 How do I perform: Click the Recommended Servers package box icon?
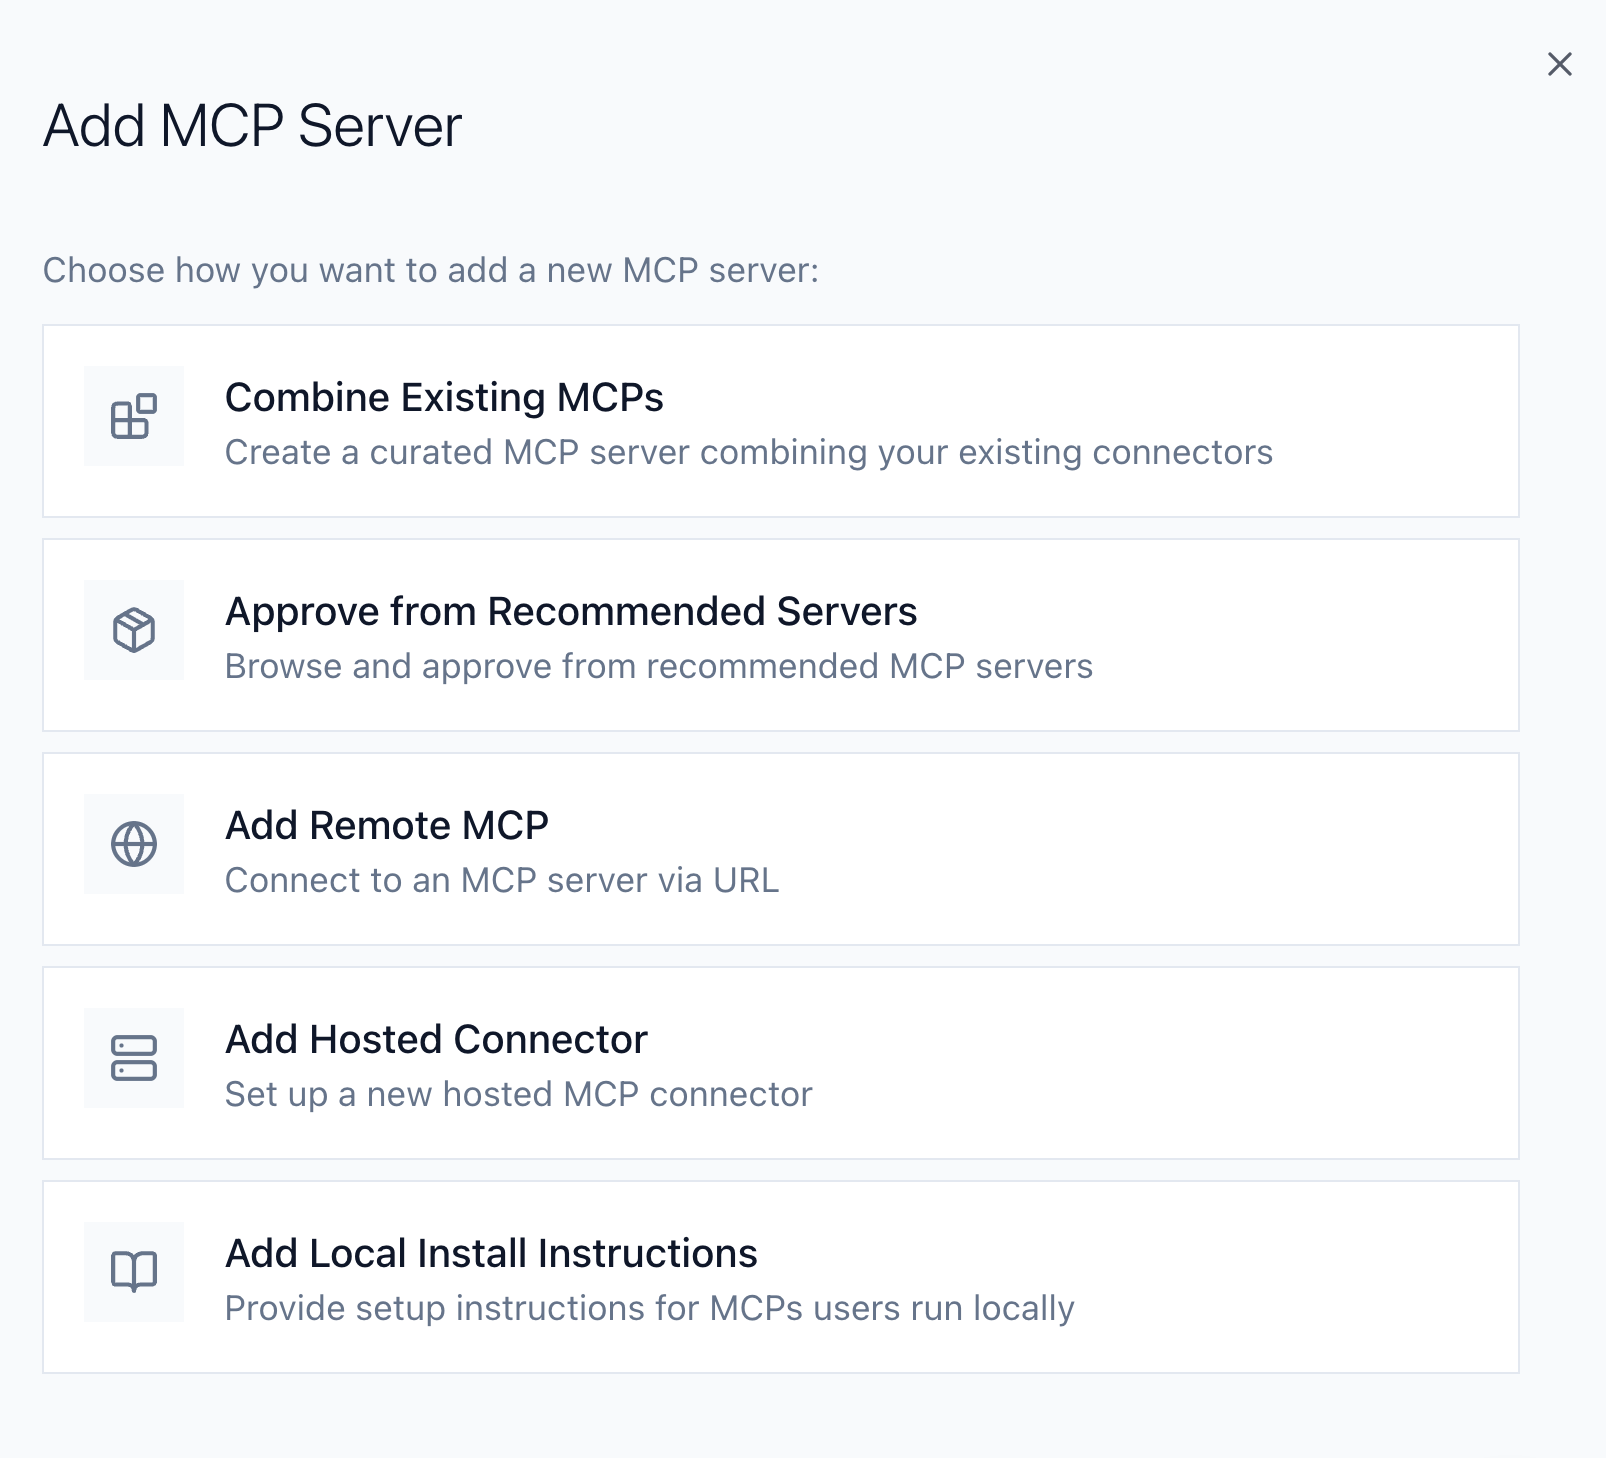coord(134,630)
